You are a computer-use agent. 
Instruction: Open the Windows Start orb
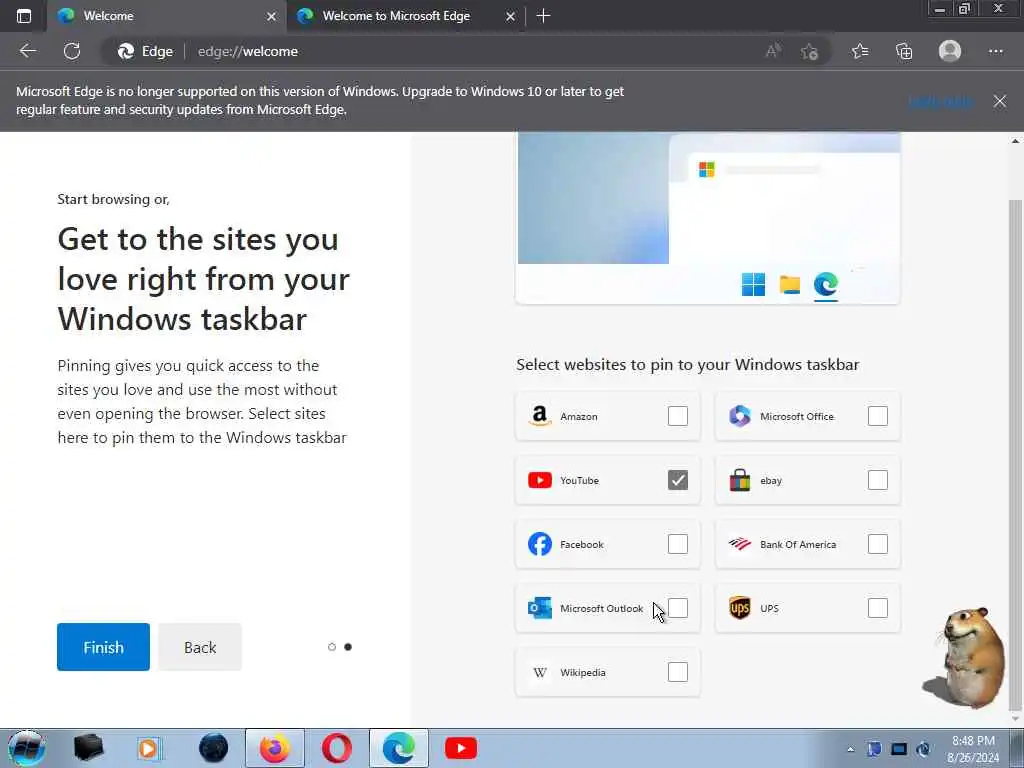coord(26,748)
